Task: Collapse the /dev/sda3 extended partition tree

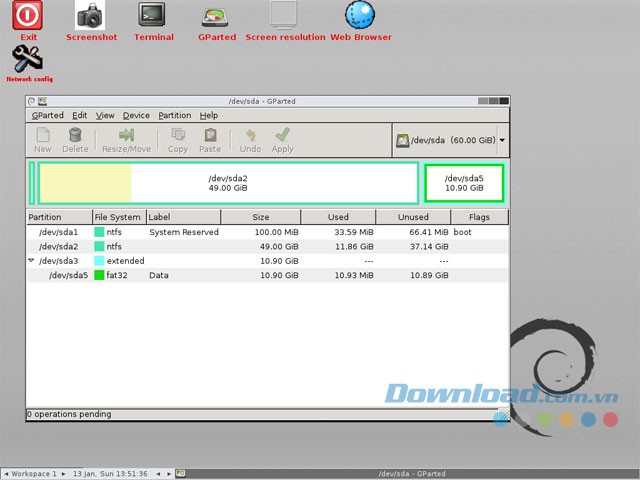Action: click(x=31, y=260)
